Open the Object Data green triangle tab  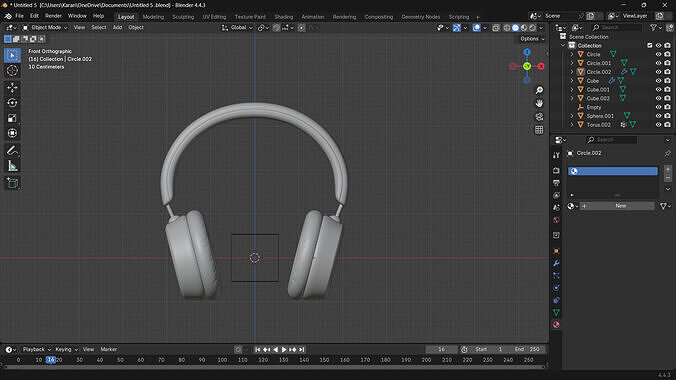(556, 312)
